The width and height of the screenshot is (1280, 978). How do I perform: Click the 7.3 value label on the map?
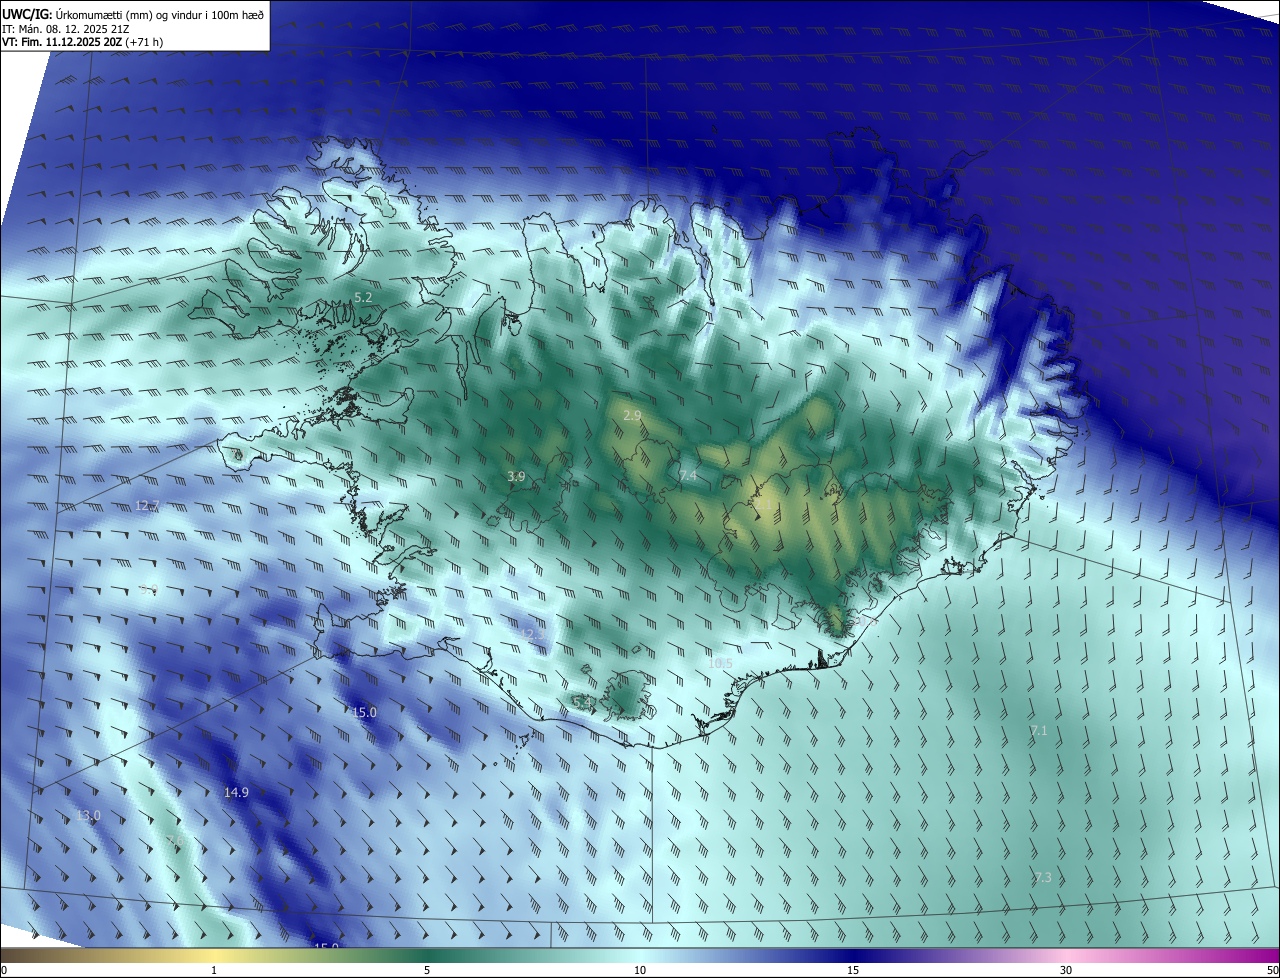(1043, 877)
